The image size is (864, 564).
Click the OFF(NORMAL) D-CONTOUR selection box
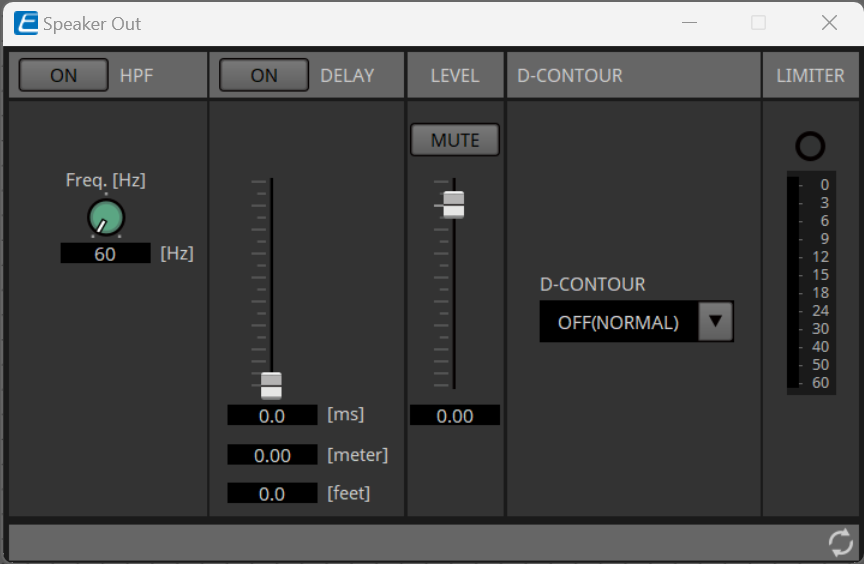636,322
